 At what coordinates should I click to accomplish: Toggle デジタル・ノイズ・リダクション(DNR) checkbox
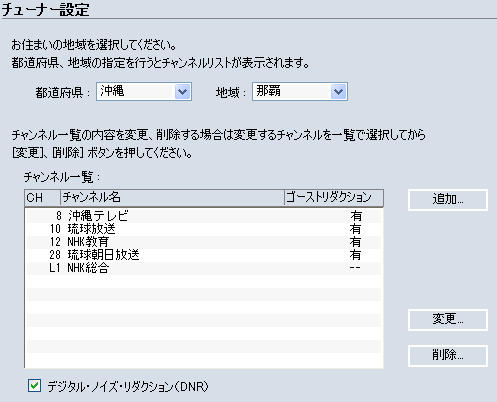click(x=35, y=386)
